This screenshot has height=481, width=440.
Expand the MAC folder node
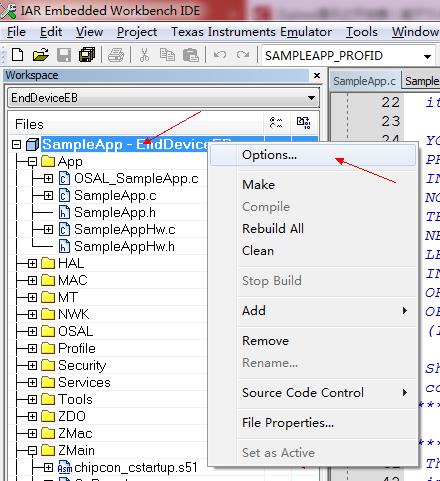(x=32, y=281)
